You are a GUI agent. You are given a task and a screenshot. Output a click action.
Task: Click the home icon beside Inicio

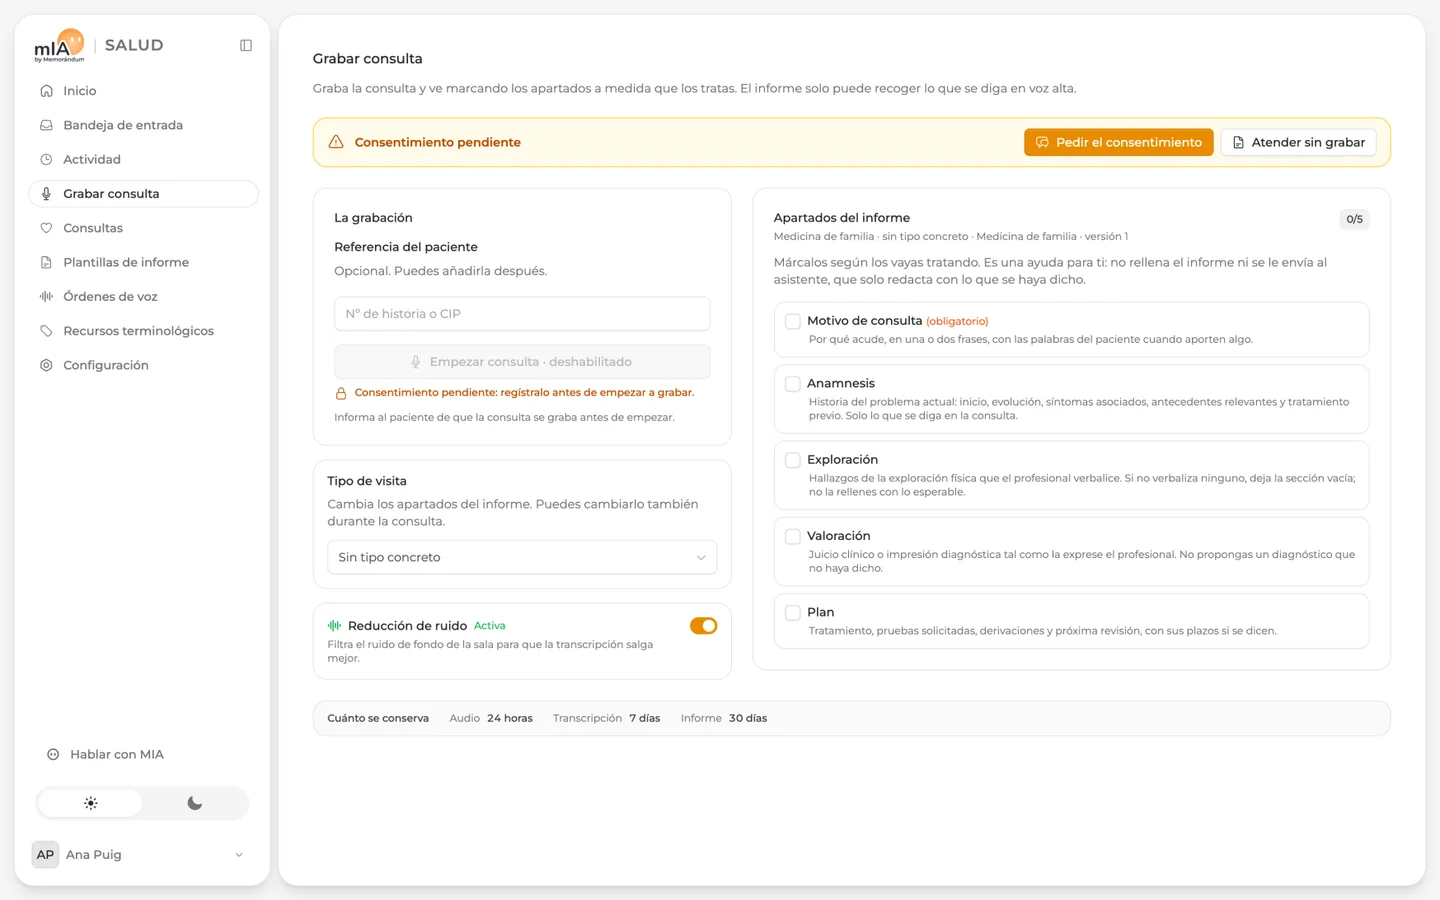tap(46, 91)
